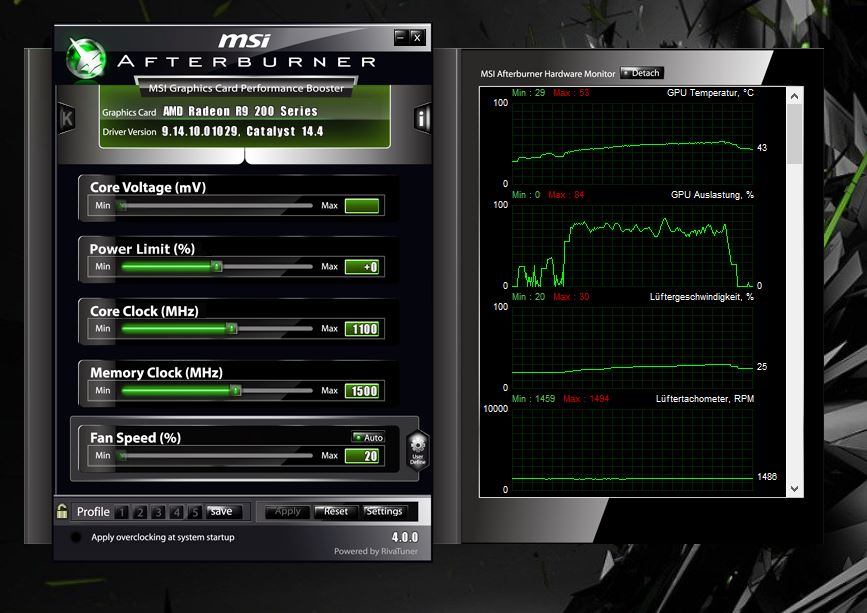Click the Core Voltage slider track
Viewport: 867px width, 613px height.
click(x=216, y=206)
